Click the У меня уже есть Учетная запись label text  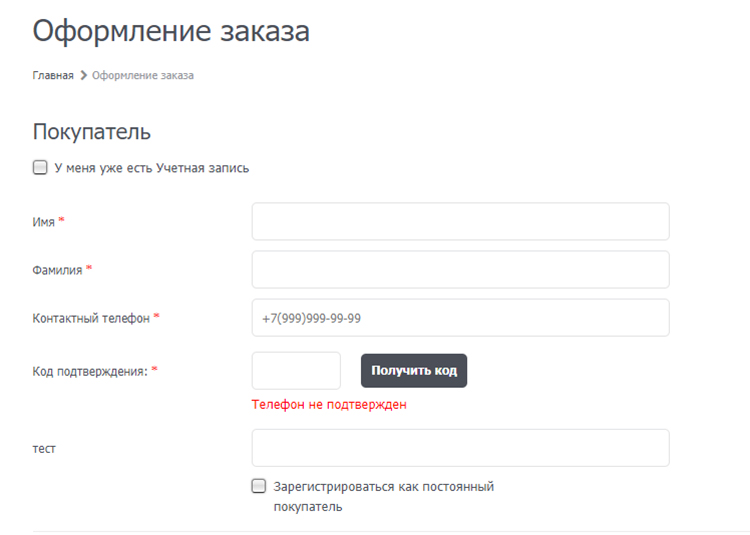[x=151, y=168]
